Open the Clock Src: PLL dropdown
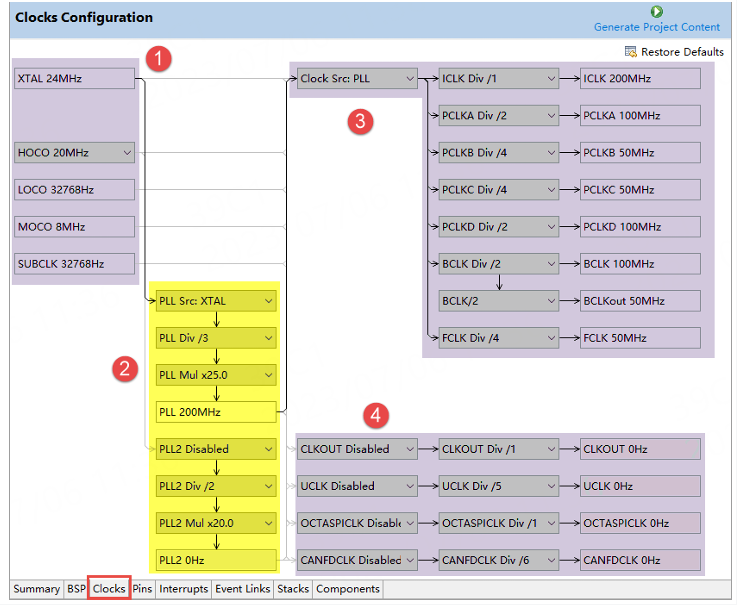Screen dimensions: 737x605 (x=357, y=79)
